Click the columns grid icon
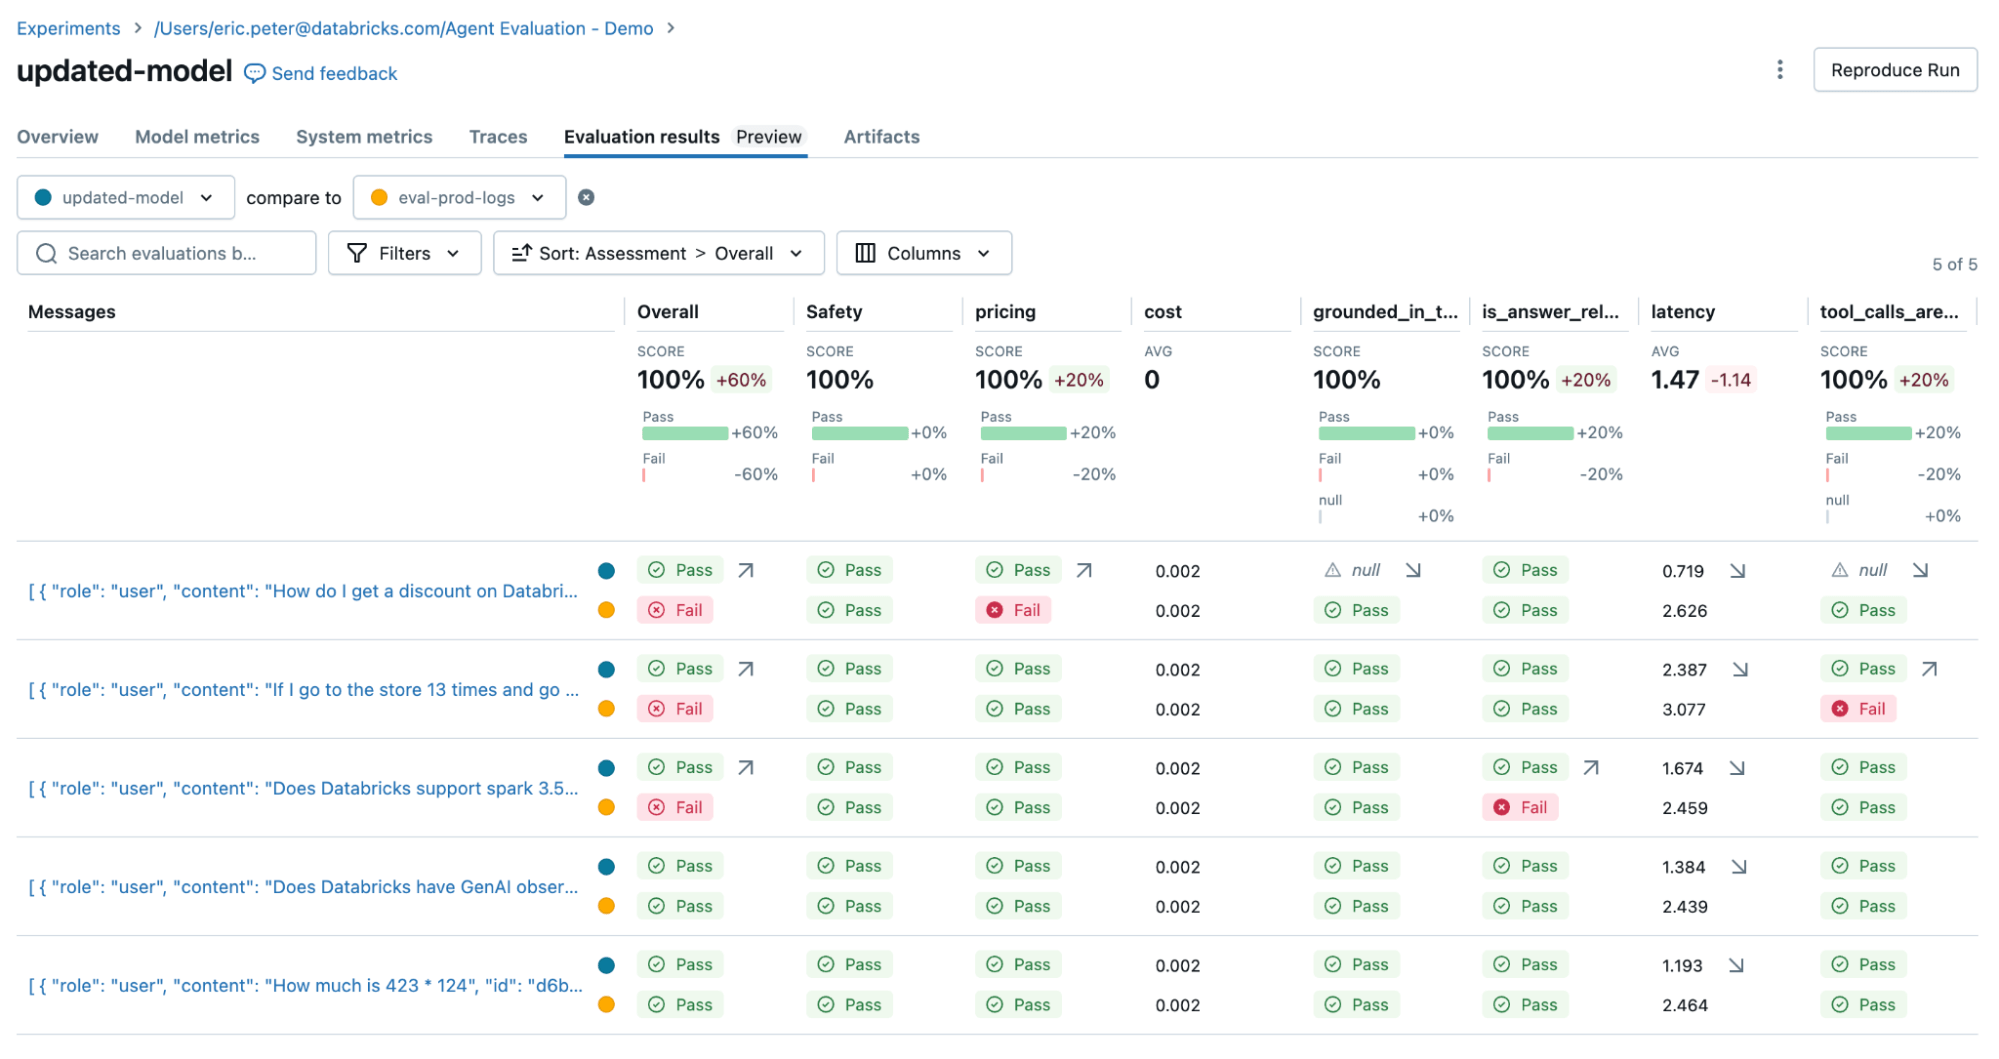This screenshot has height=1059, width=1999. 865,254
